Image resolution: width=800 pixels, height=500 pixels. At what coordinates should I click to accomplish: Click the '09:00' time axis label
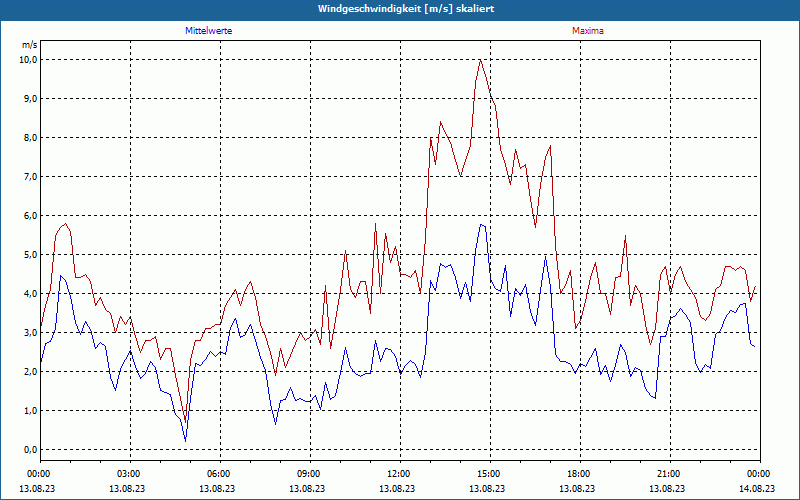click(x=309, y=474)
